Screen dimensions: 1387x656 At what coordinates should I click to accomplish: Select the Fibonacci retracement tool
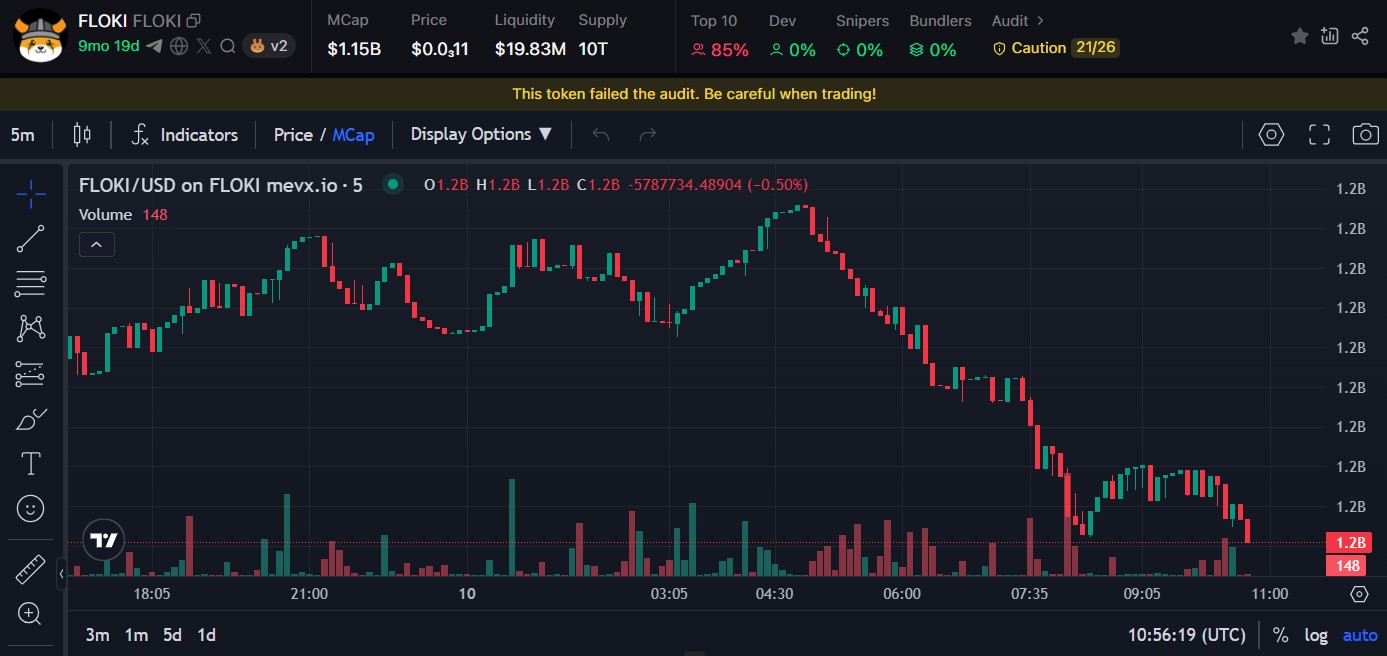31,284
